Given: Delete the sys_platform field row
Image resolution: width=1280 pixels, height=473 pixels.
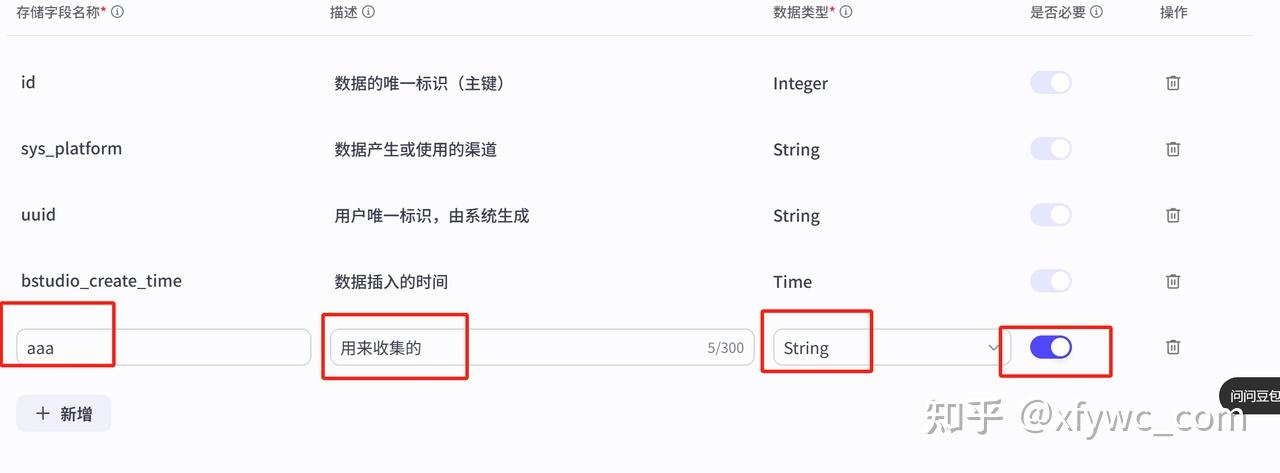Looking at the screenshot, I should coord(1173,149).
